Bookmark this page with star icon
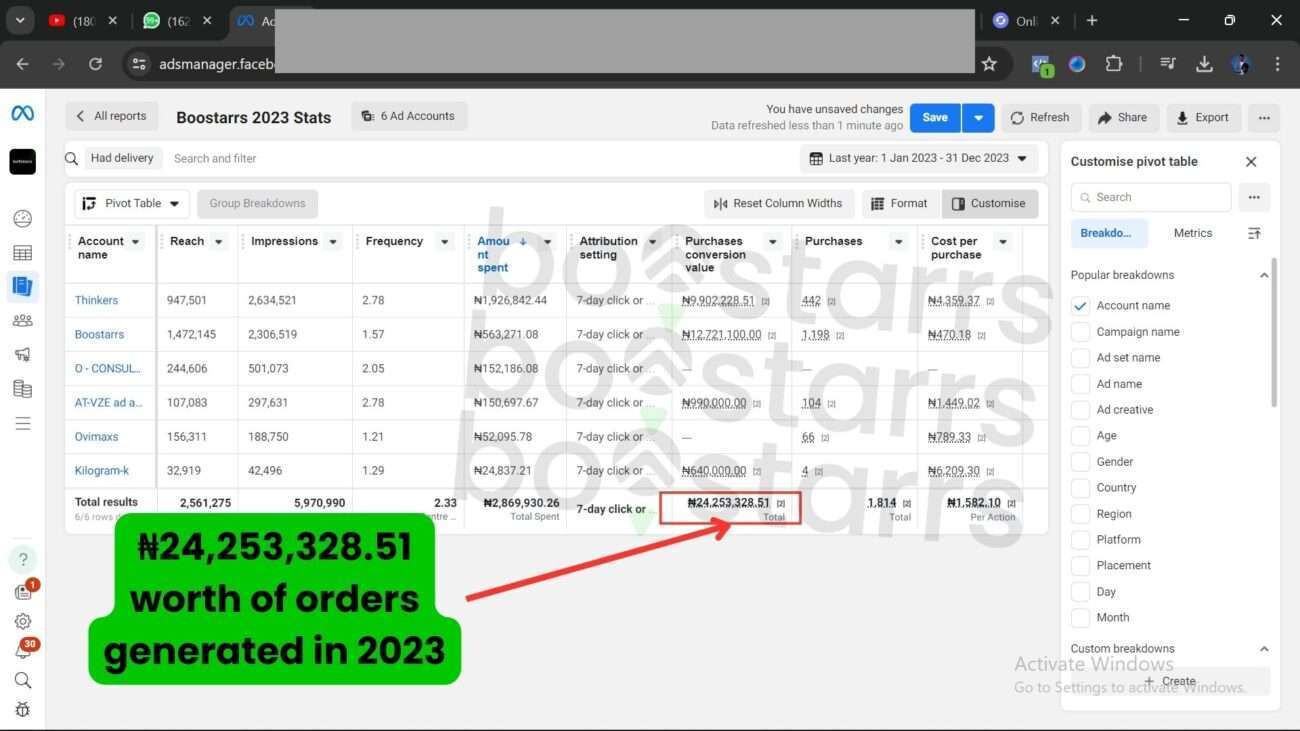 click(x=989, y=64)
